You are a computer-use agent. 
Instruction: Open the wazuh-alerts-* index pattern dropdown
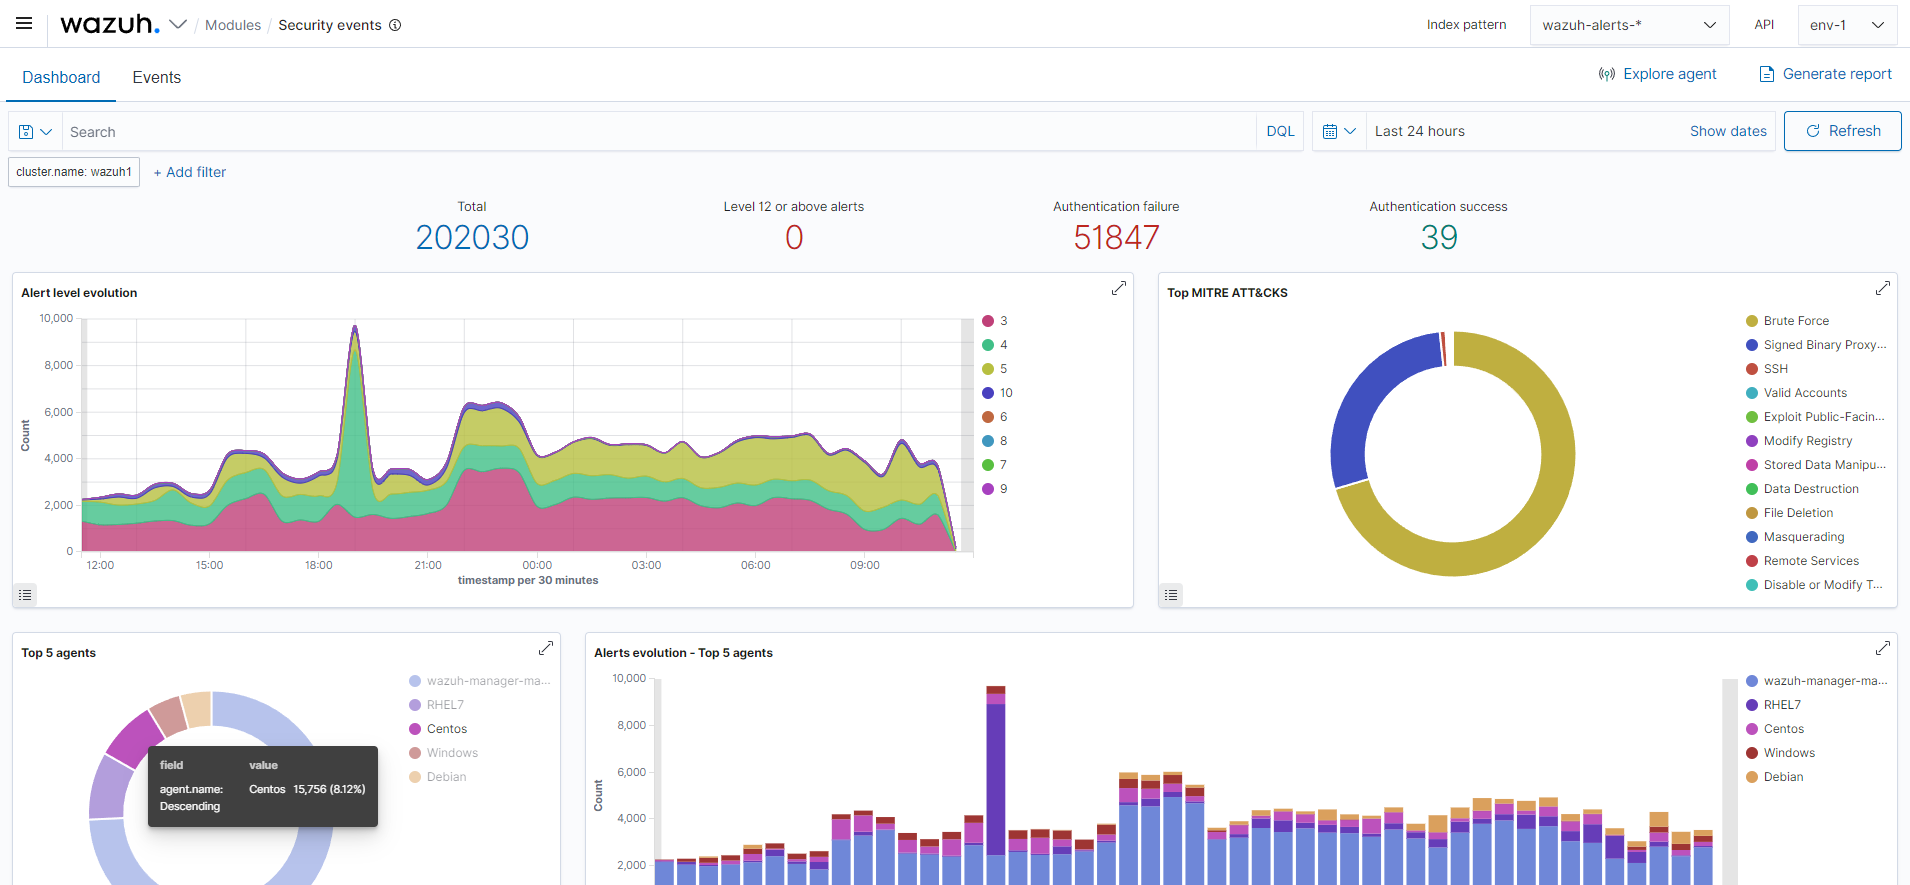1629,25
